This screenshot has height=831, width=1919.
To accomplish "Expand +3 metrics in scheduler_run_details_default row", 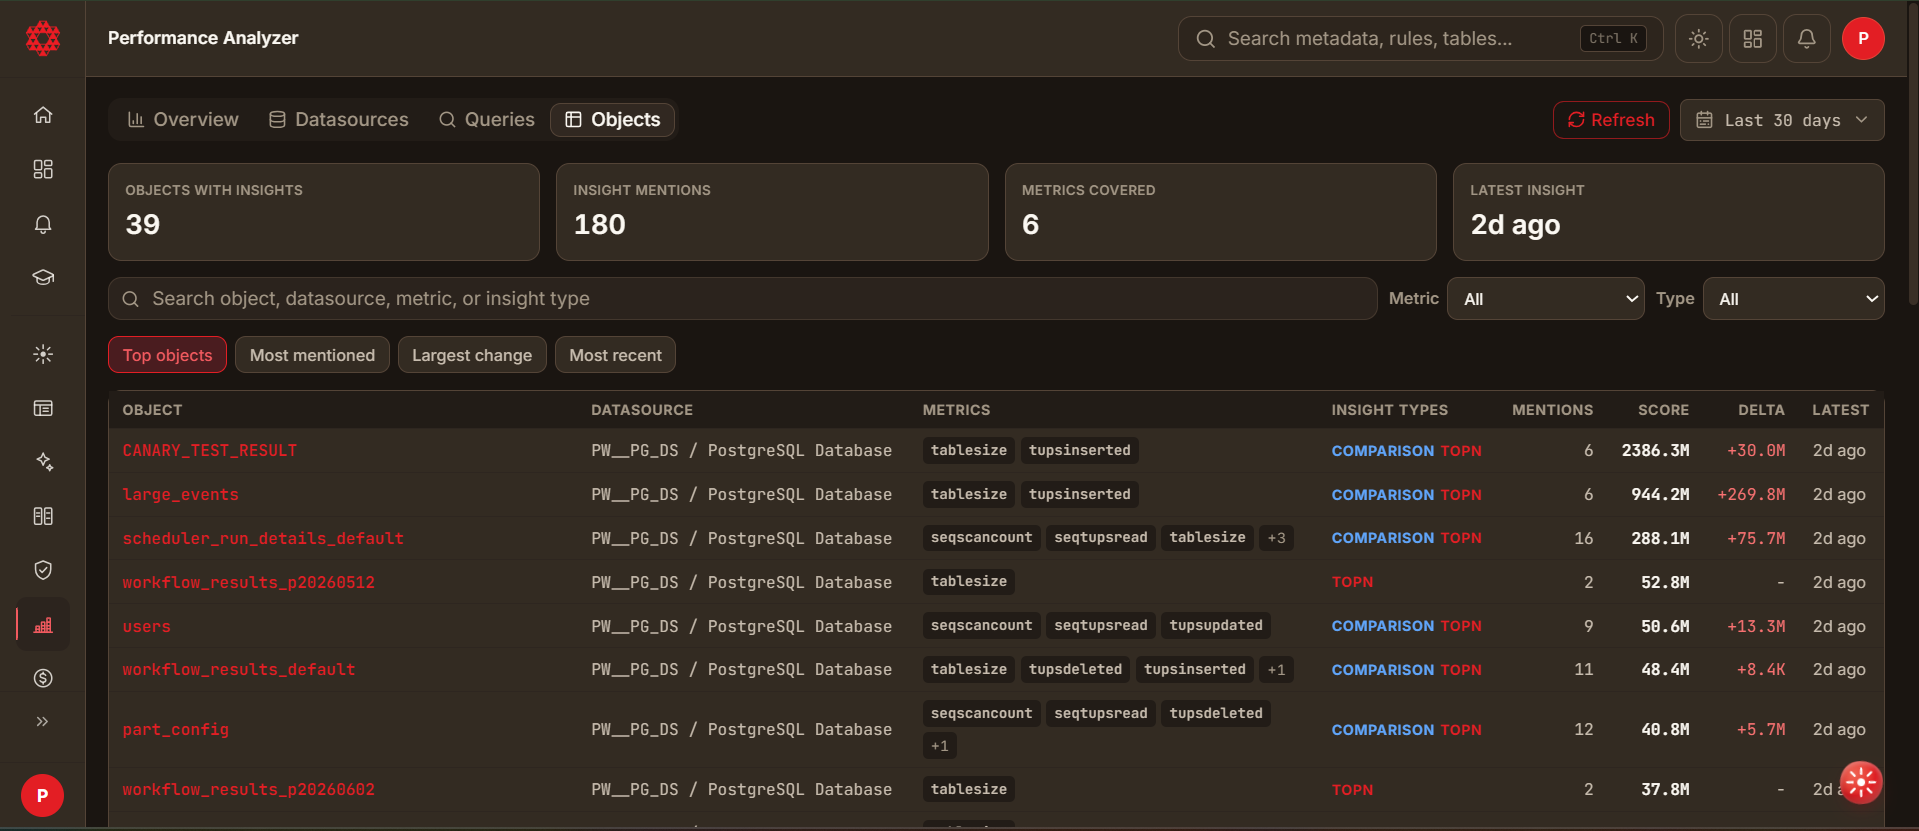I will (x=1277, y=538).
